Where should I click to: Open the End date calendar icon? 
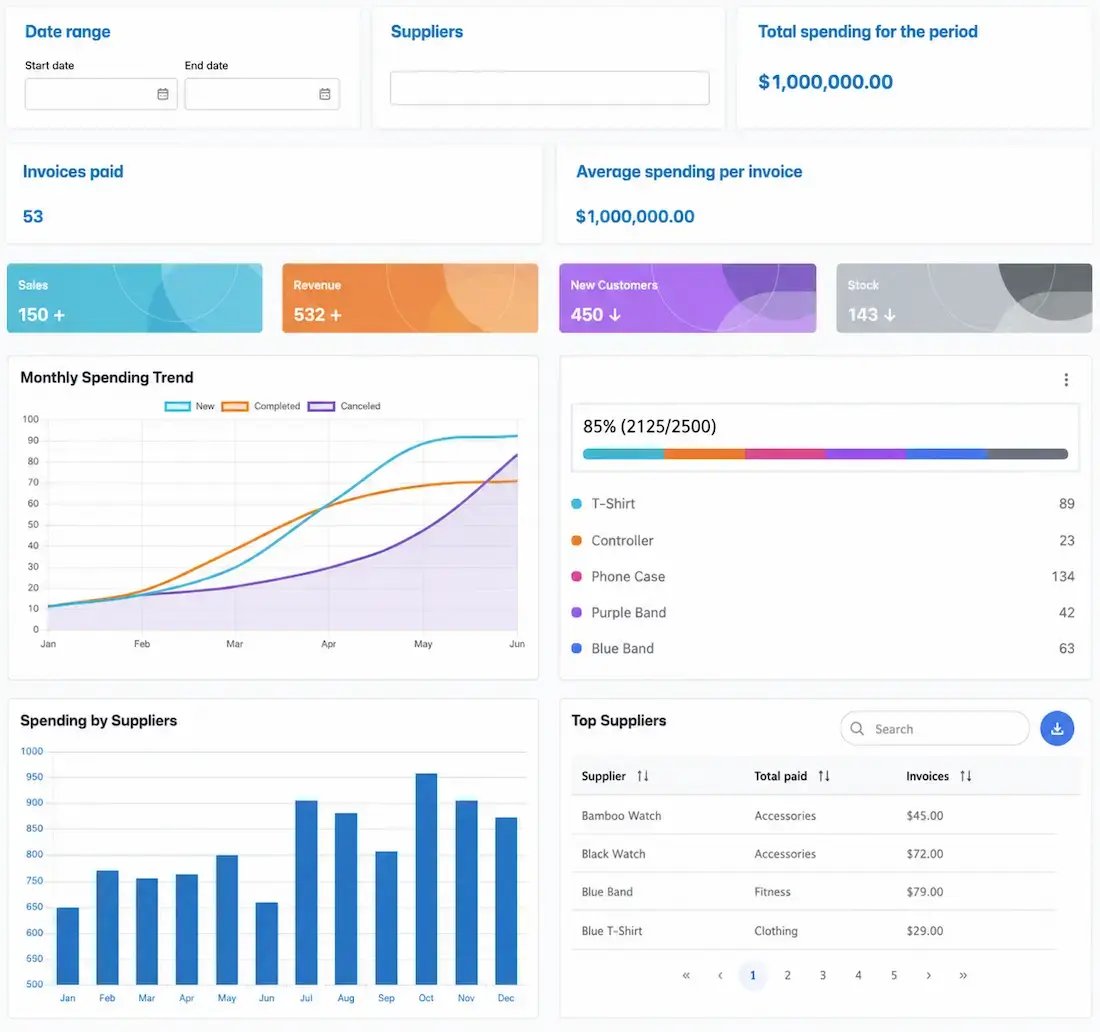(325, 94)
